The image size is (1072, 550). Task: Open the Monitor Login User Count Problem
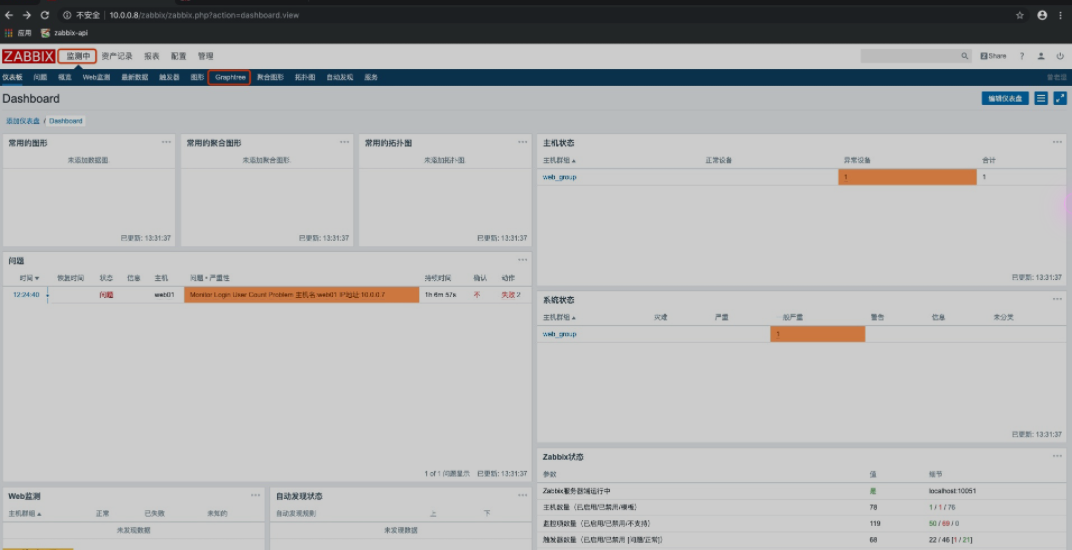(x=287, y=295)
